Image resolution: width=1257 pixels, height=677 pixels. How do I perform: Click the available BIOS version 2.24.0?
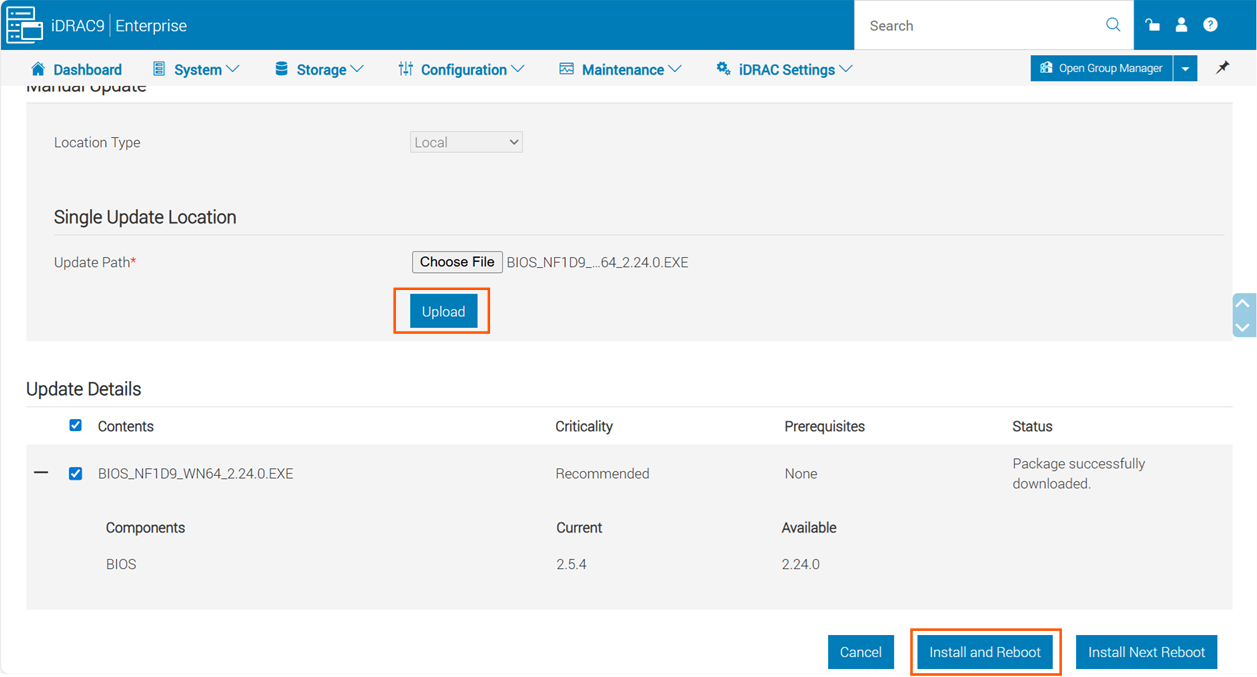[x=801, y=564]
